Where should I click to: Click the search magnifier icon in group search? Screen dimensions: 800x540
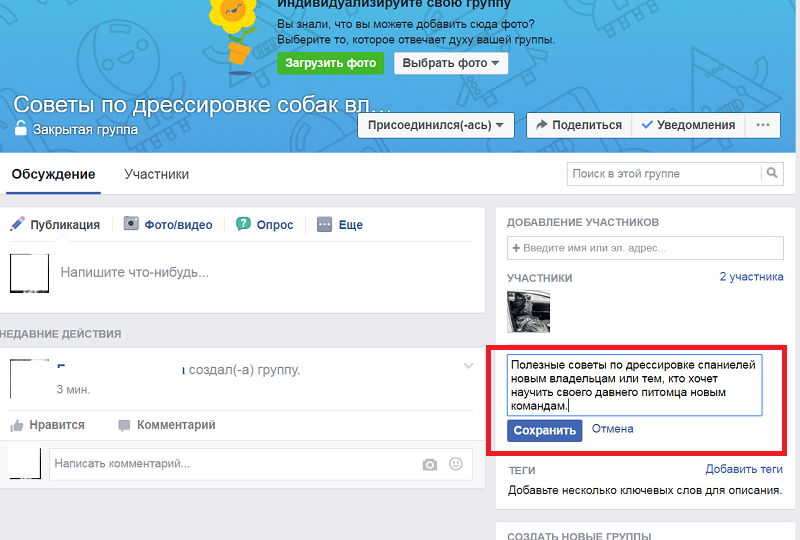point(772,173)
